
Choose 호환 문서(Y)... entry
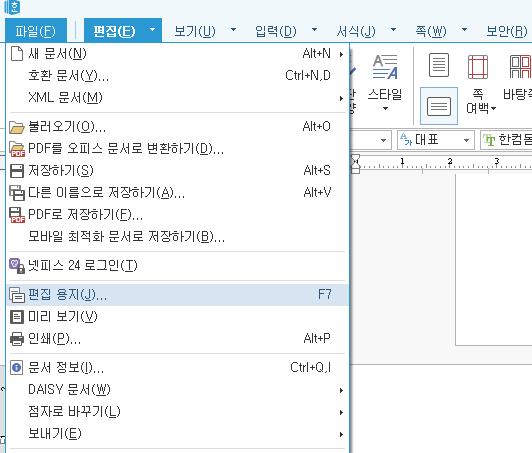click(177, 76)
